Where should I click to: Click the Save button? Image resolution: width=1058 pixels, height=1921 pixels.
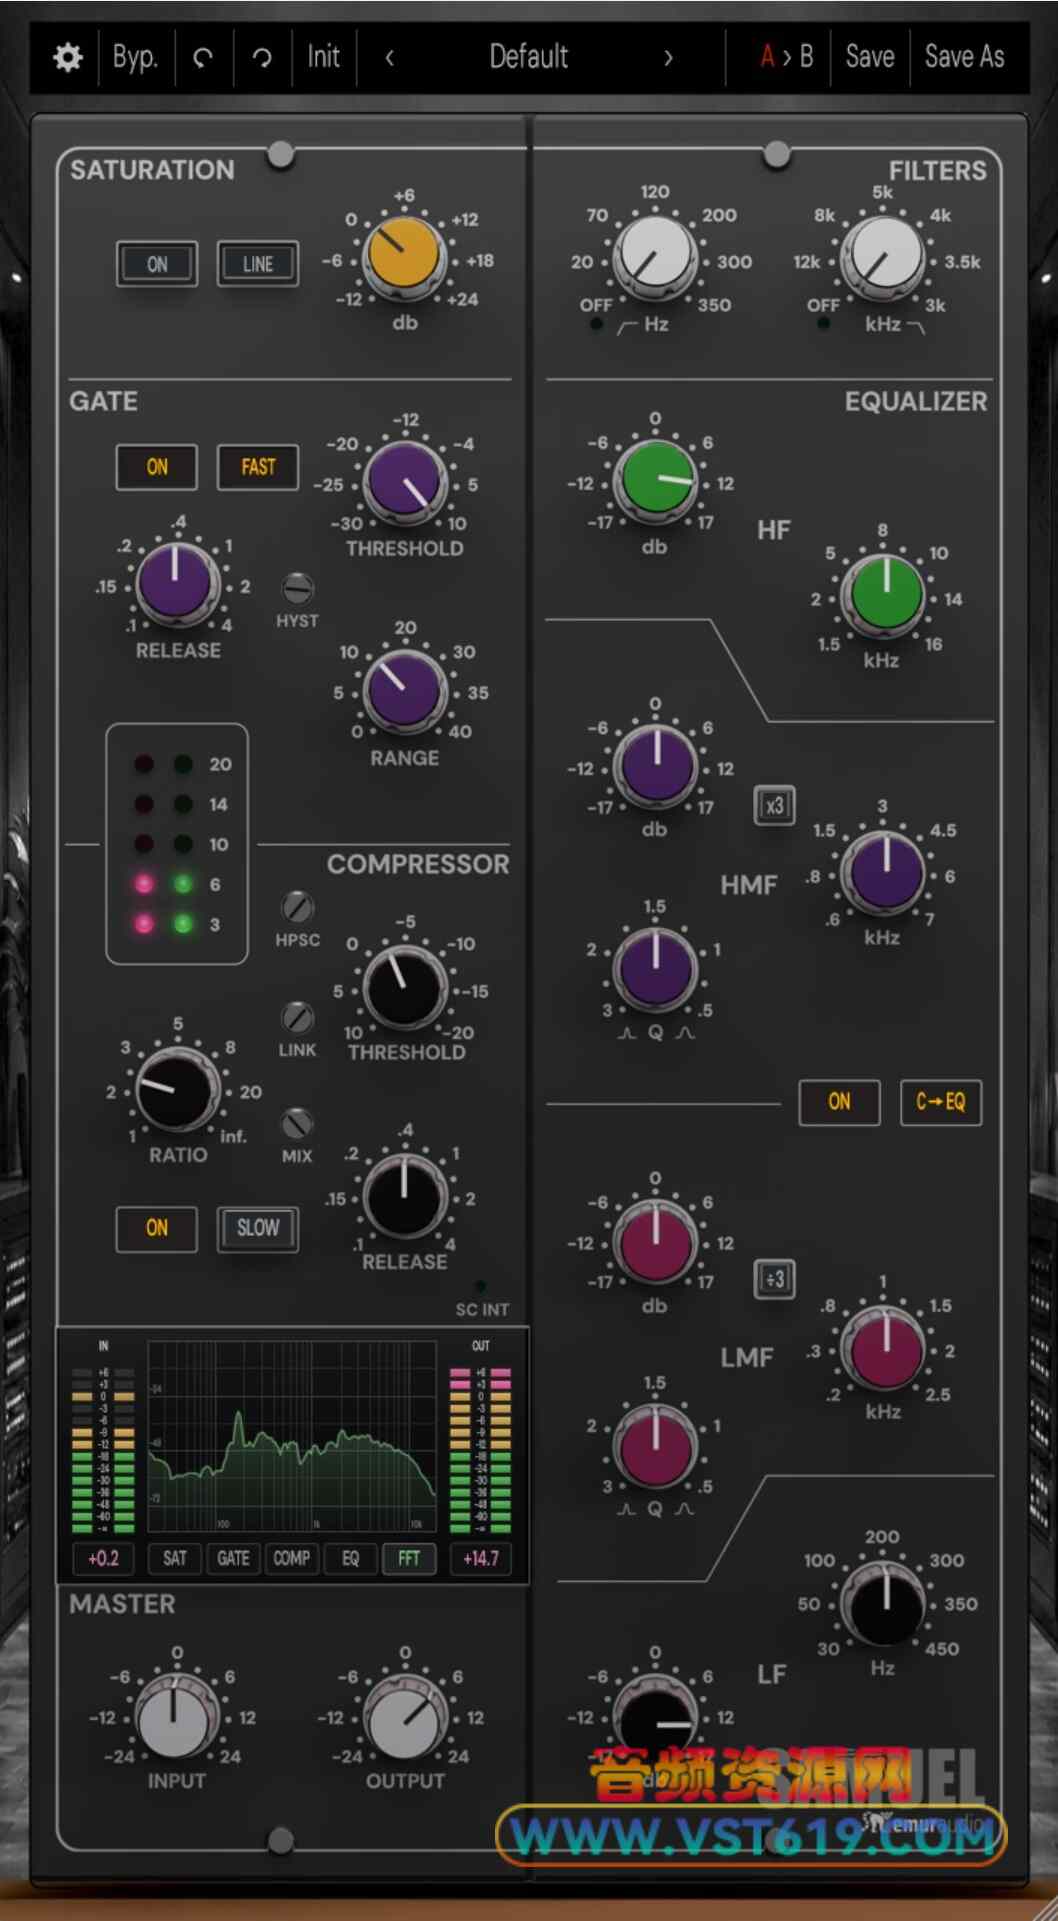869,57
